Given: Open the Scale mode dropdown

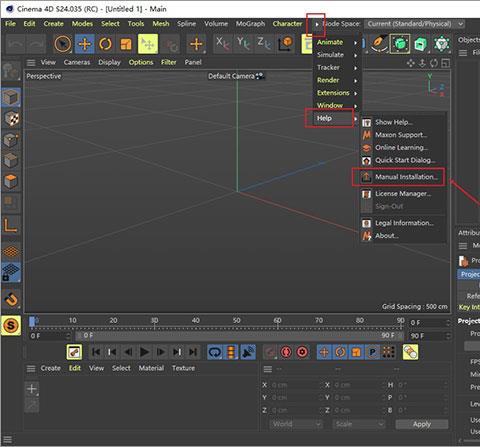Looking at the screenshot, I should (359, 424).
